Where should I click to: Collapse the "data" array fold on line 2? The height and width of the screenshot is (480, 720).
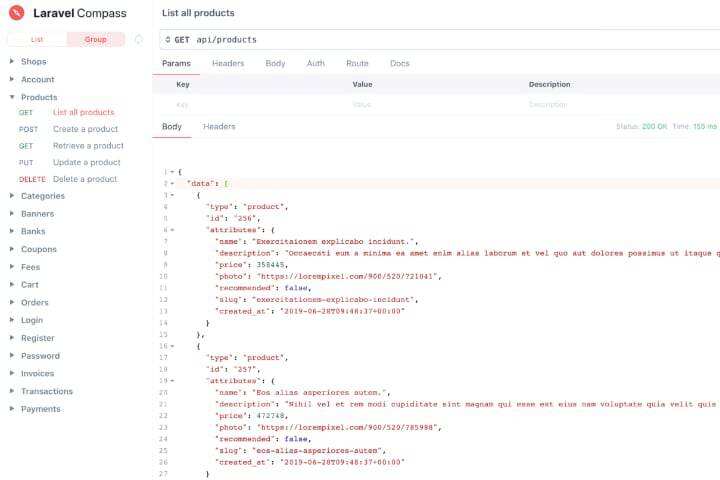point(173,183)
